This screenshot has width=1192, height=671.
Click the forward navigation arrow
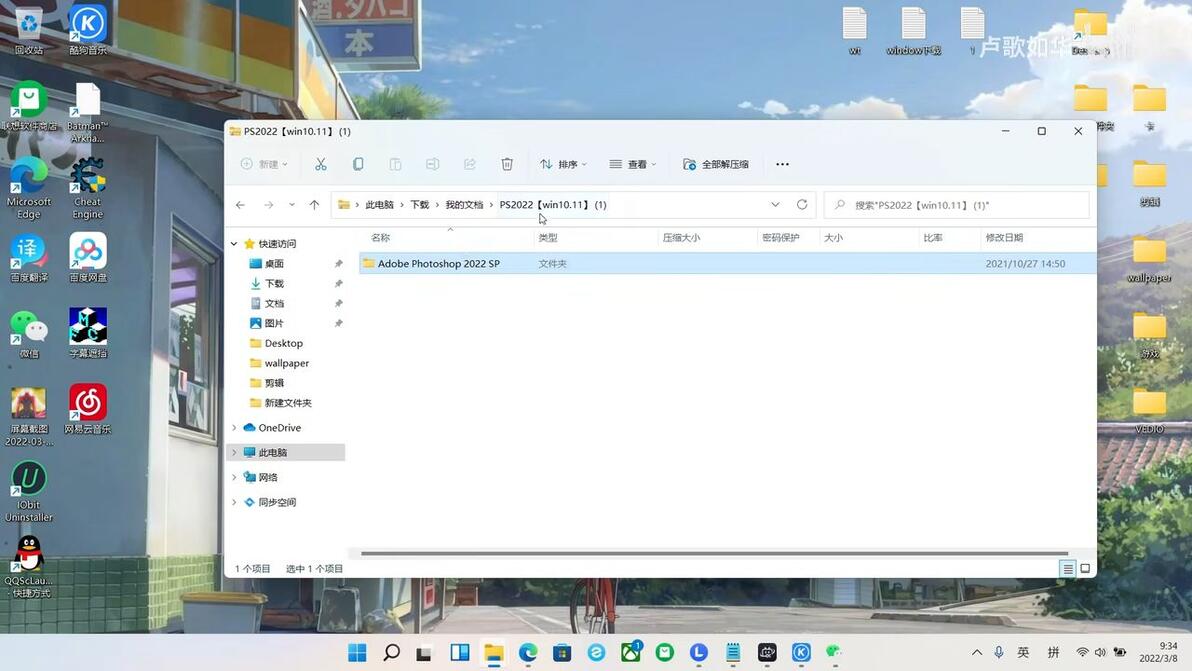(268, 204)
